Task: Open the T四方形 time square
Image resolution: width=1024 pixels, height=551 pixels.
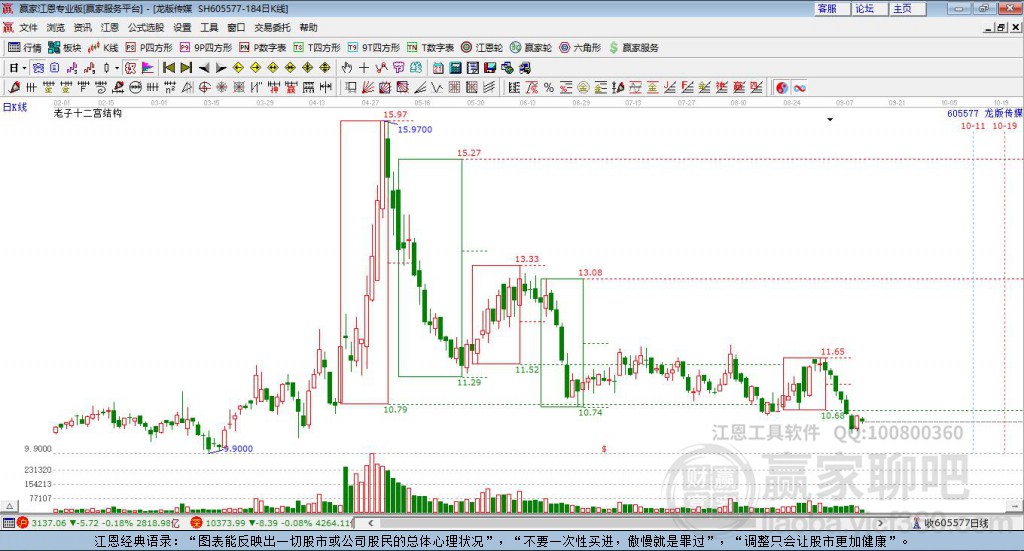Action: click(x=317, y=48)
